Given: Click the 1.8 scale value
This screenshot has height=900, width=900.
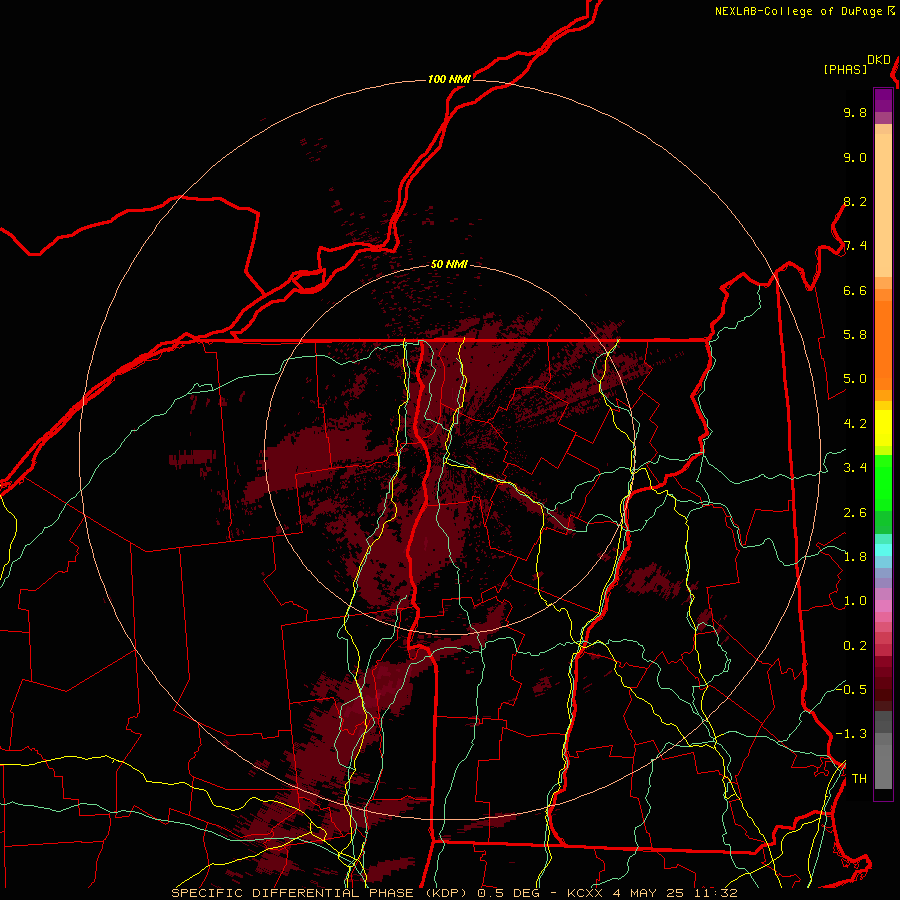Looking at the screenshot, I should coord(855,557).
